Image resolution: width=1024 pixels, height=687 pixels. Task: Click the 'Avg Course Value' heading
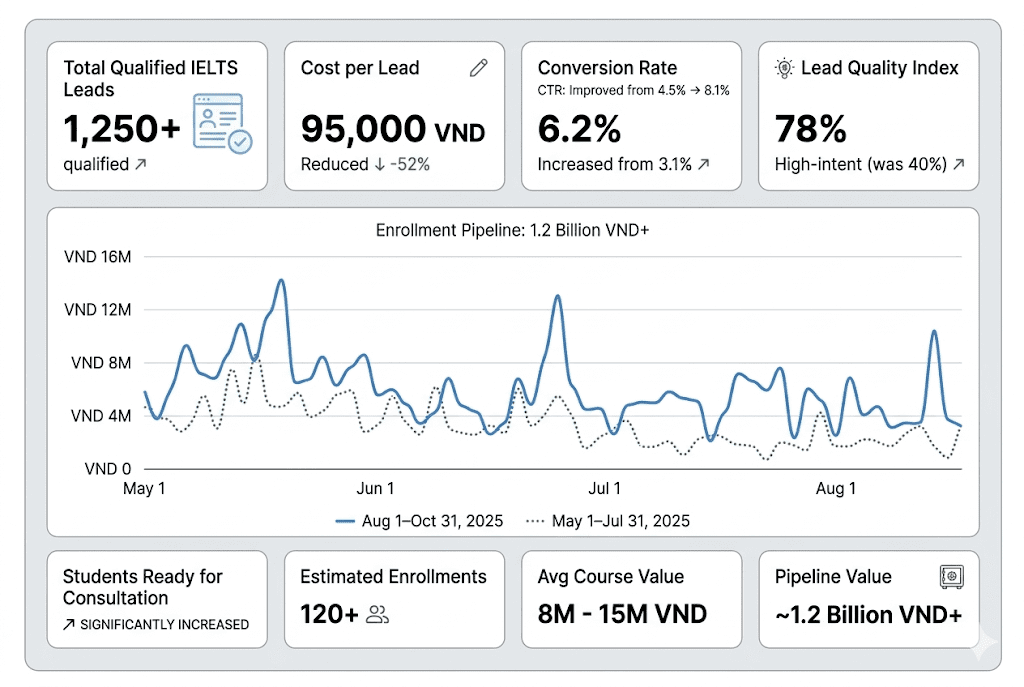coord(611,577)
